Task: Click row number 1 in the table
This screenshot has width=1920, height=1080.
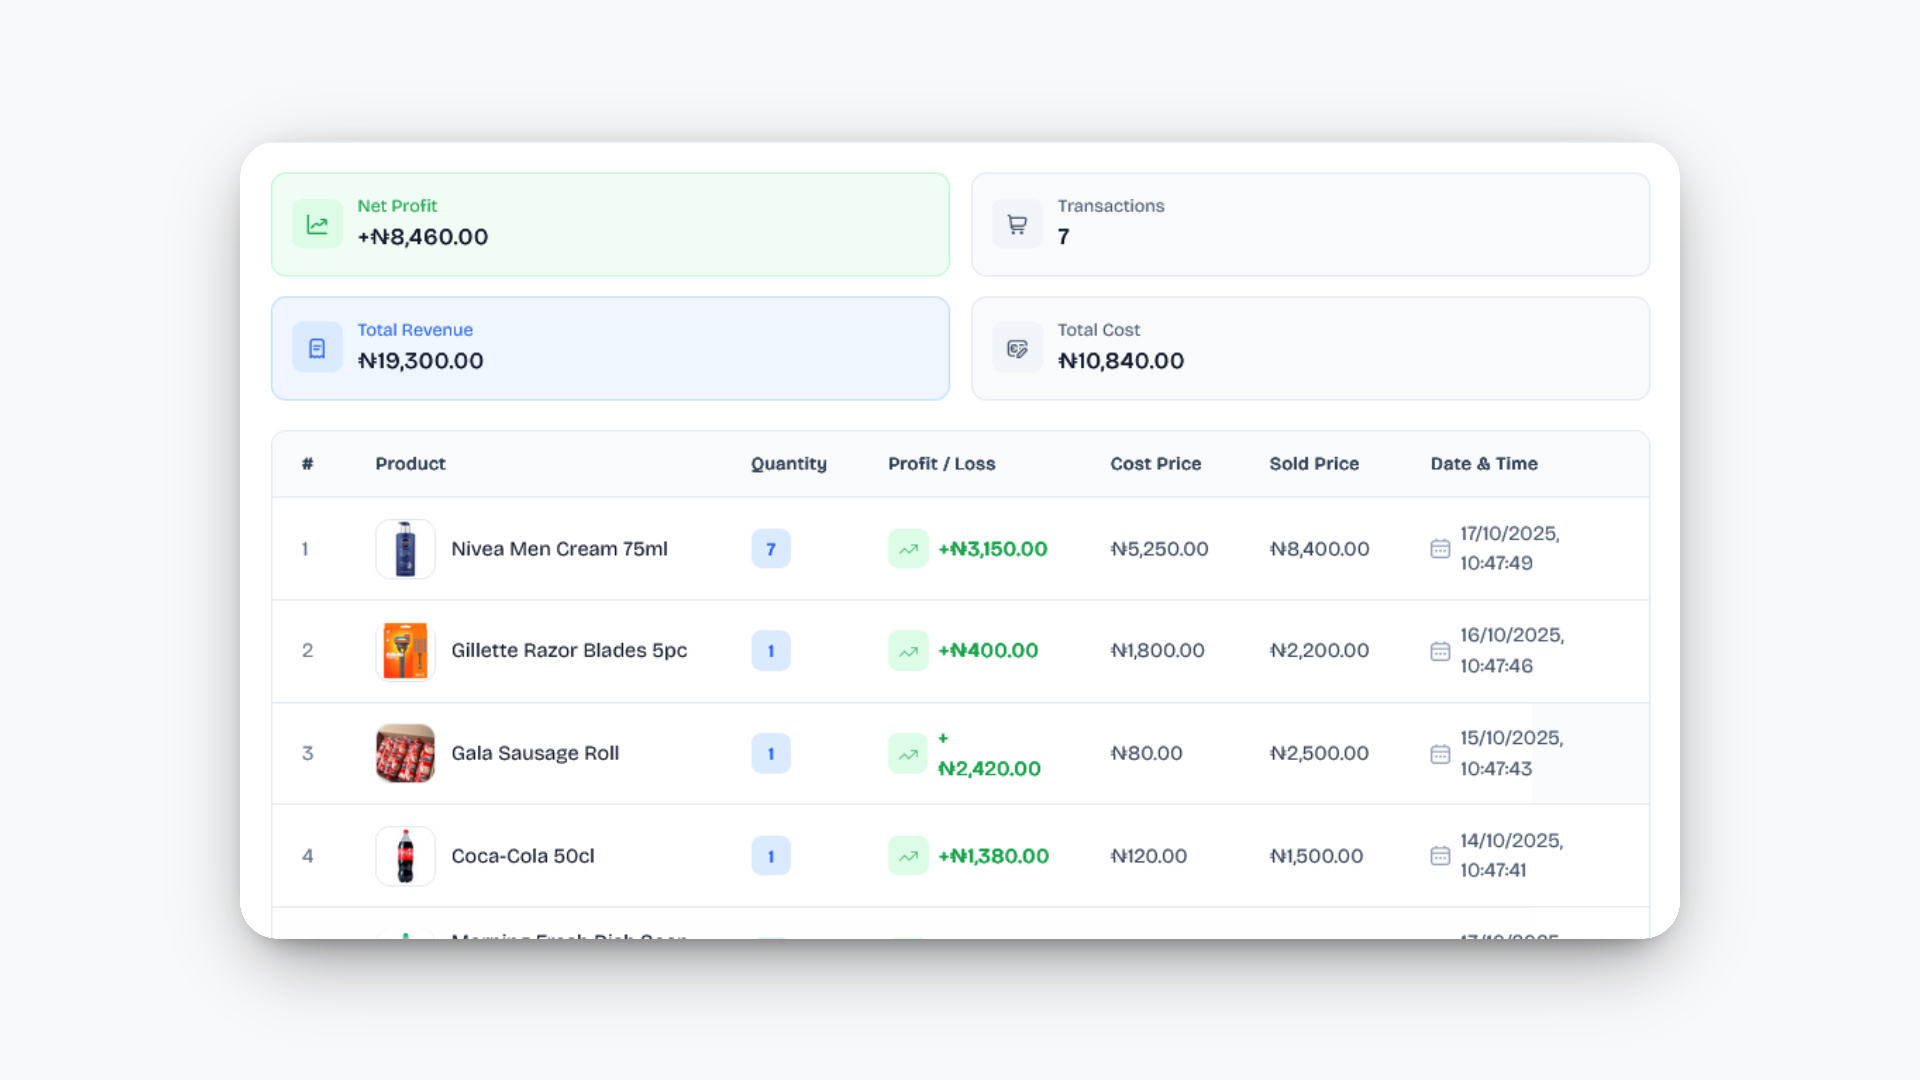Action: coord(305,549)
